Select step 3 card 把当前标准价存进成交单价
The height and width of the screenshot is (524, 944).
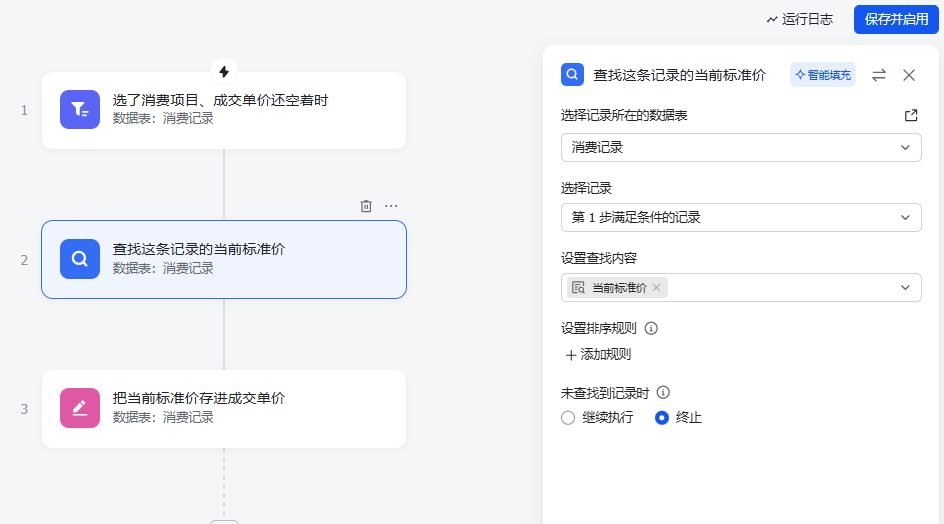pos(224,409)
